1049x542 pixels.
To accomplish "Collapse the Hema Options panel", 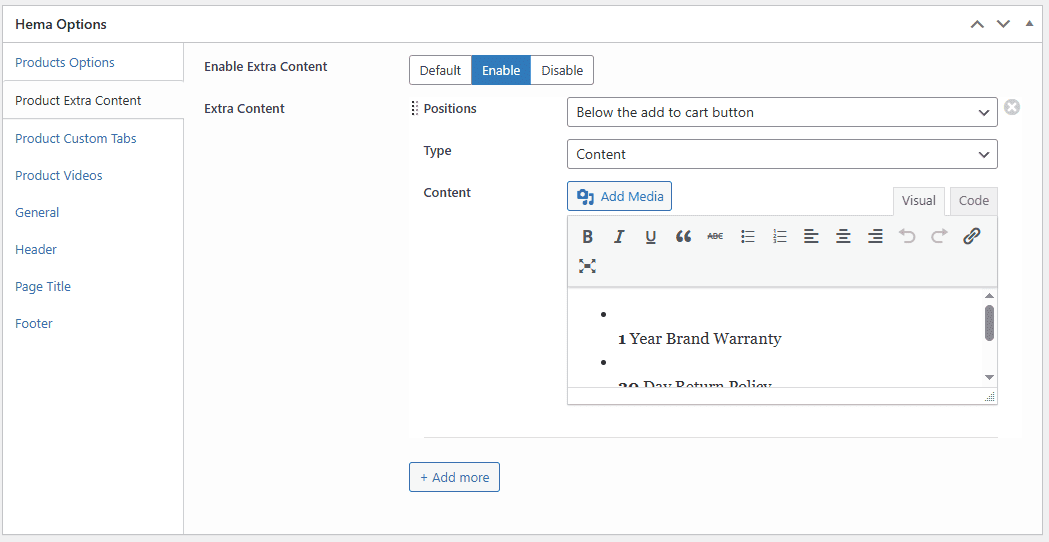I will tap(1029, 24).
